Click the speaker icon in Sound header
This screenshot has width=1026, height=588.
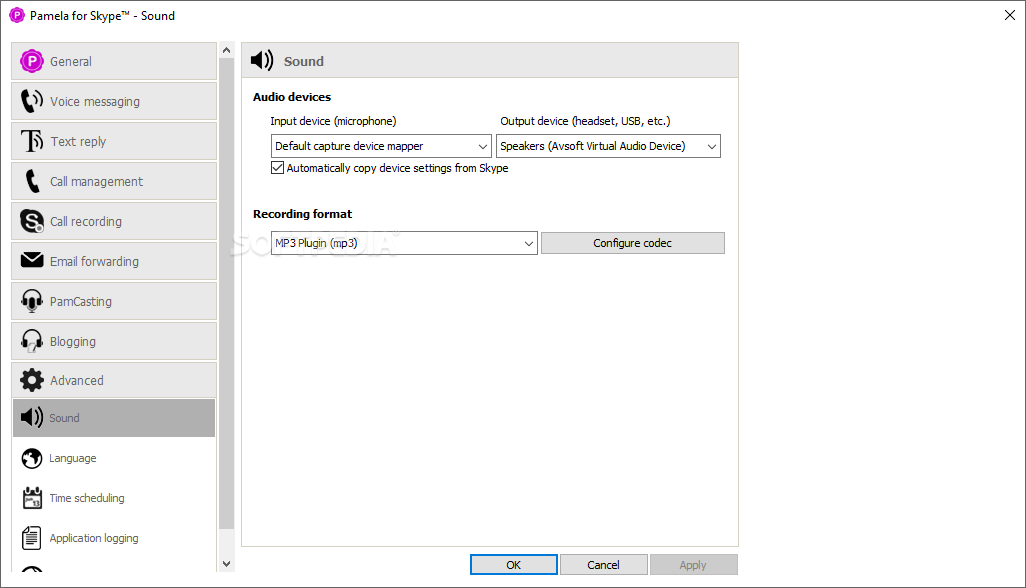pyautogui.click(x=262, y=60)
